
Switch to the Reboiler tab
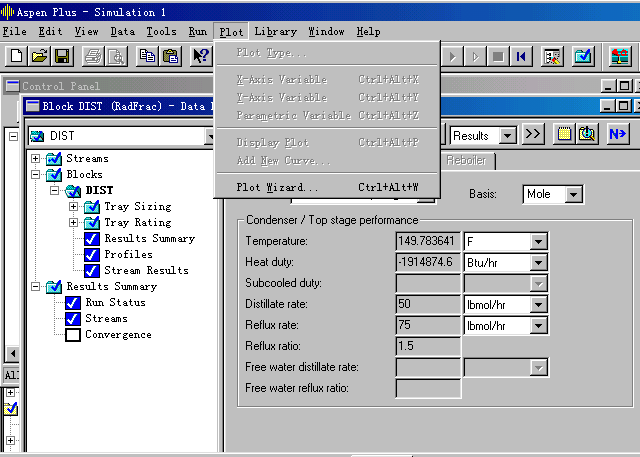(466, 161)
